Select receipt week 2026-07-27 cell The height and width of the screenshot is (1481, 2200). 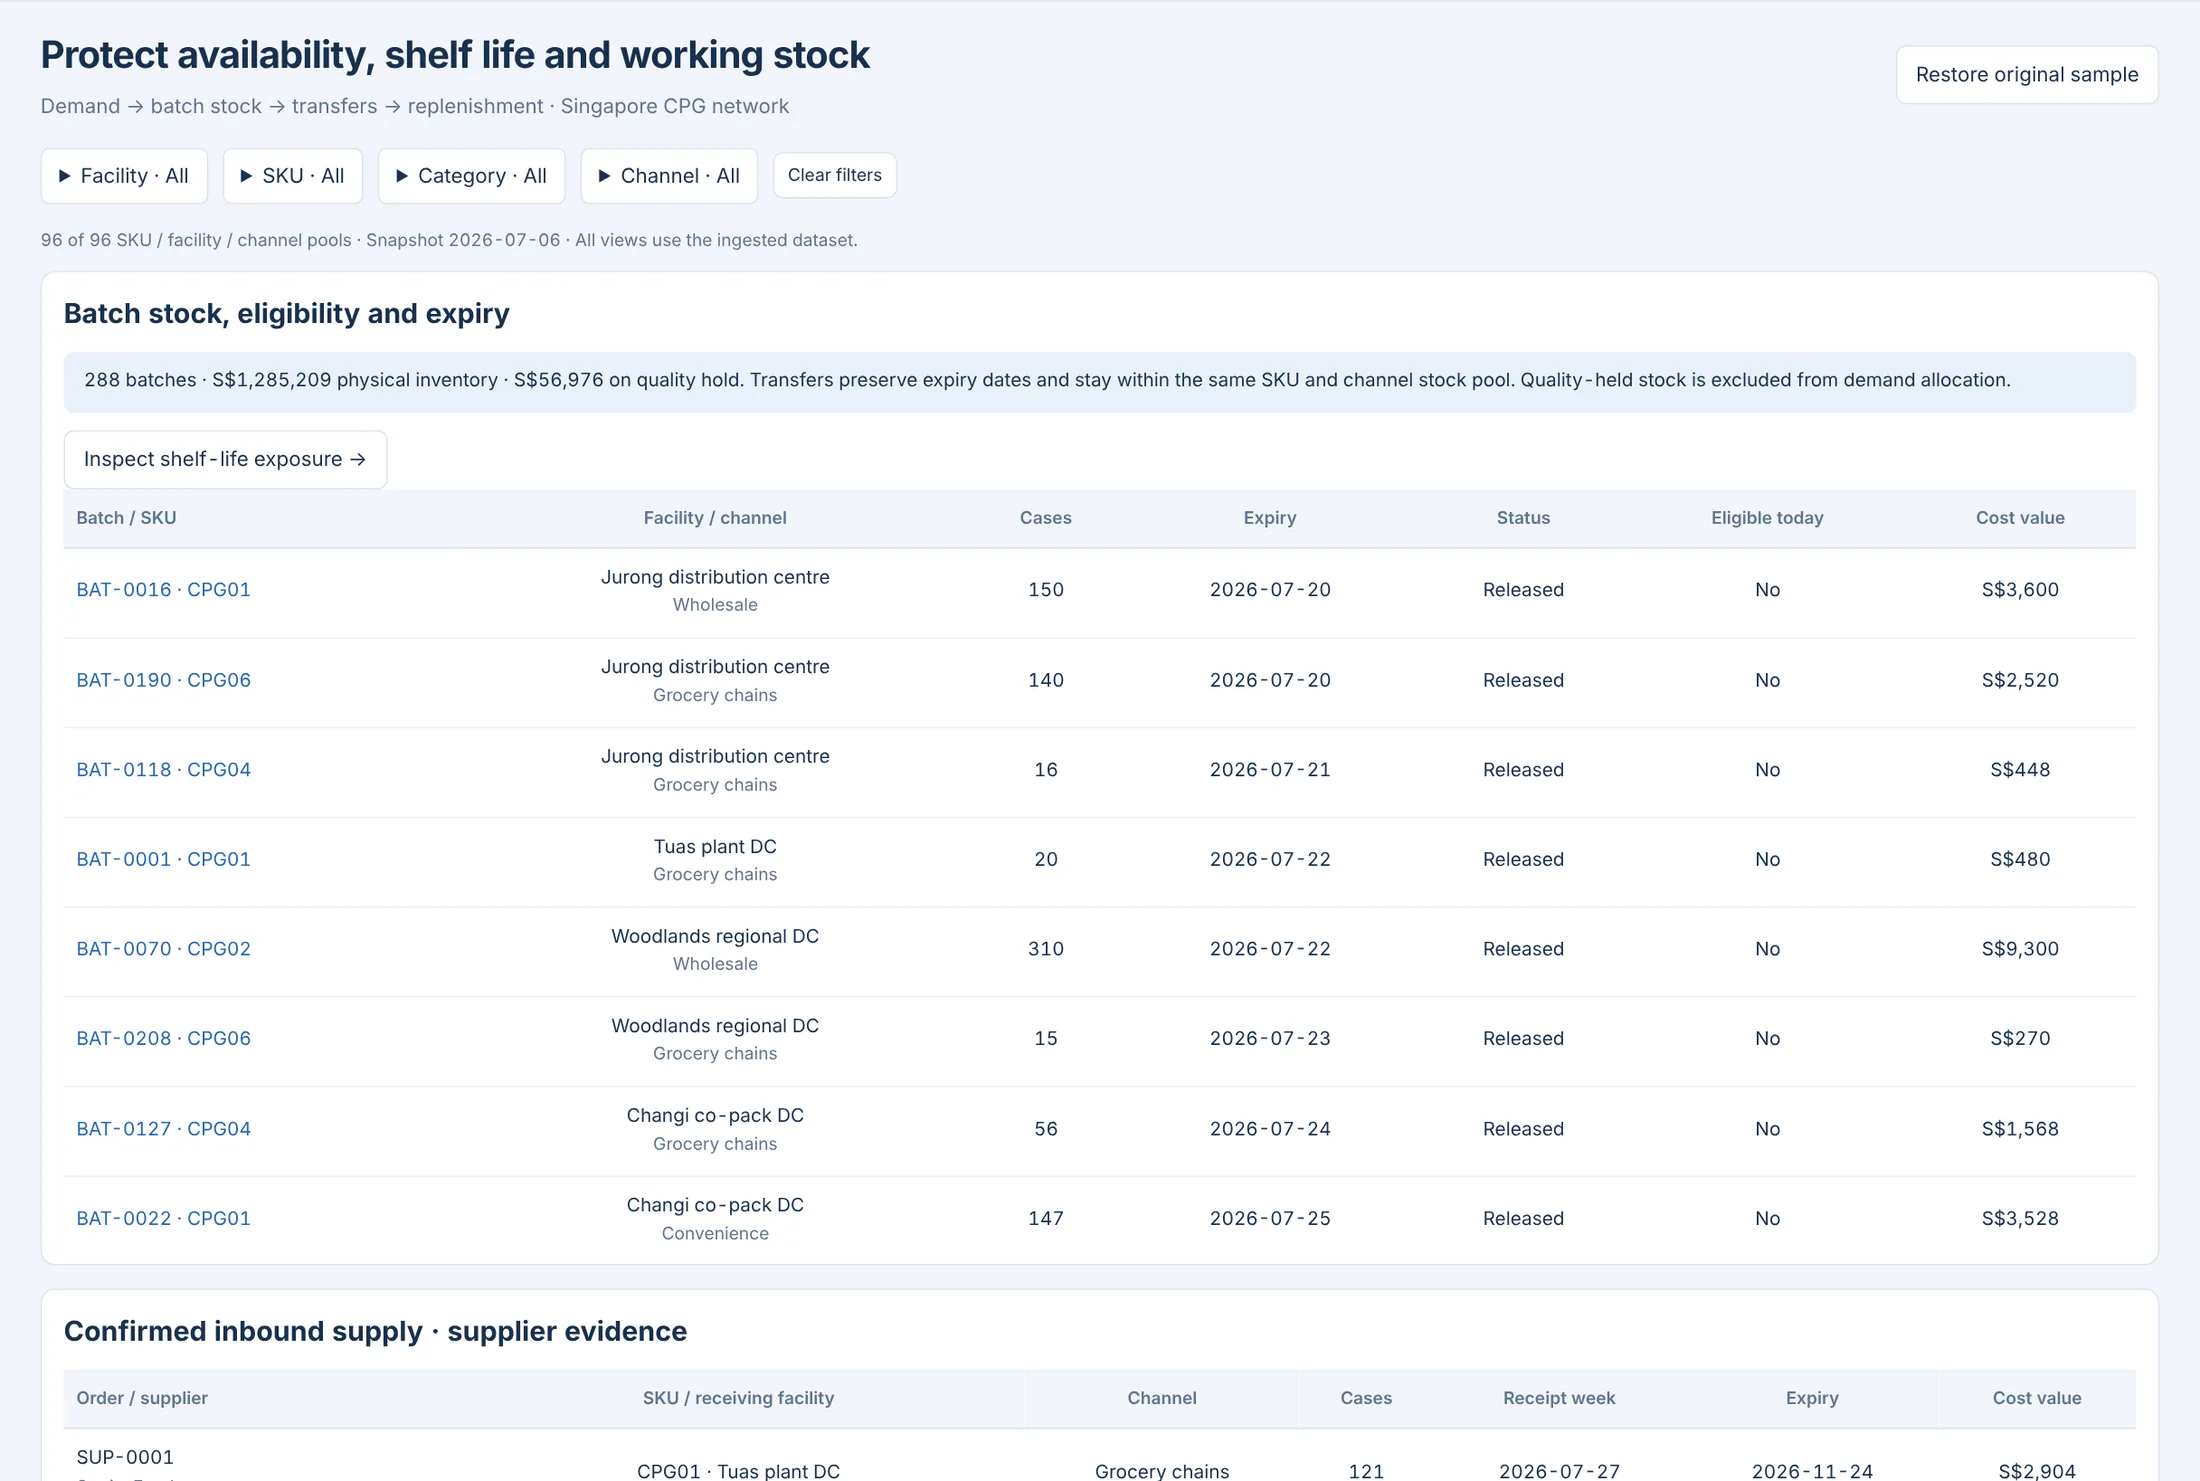tap(1559, 1471)
